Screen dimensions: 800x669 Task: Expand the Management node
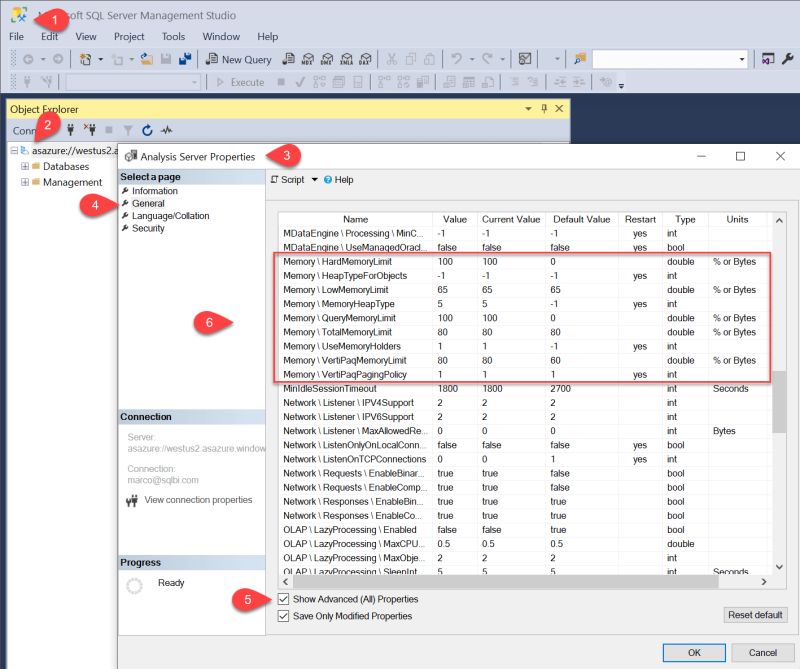click(24, 182)
